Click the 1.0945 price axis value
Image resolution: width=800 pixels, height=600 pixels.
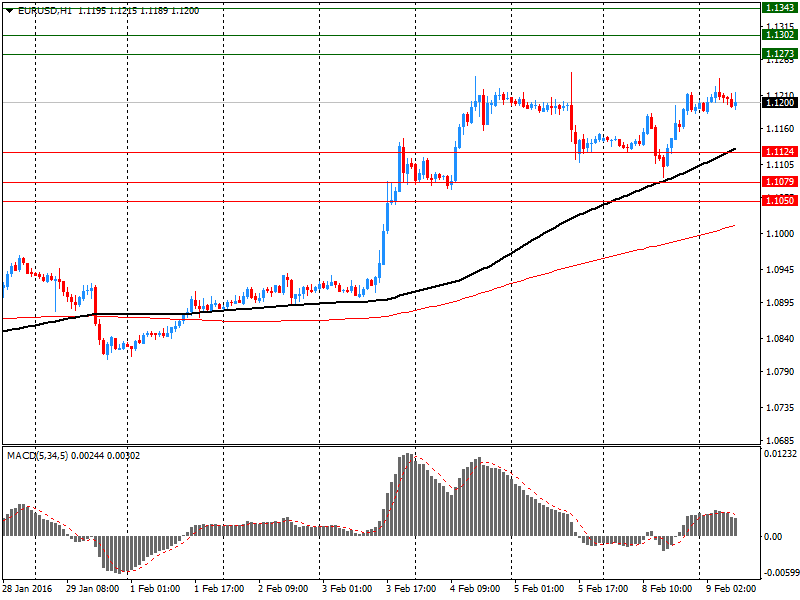[x=780, y=269]
